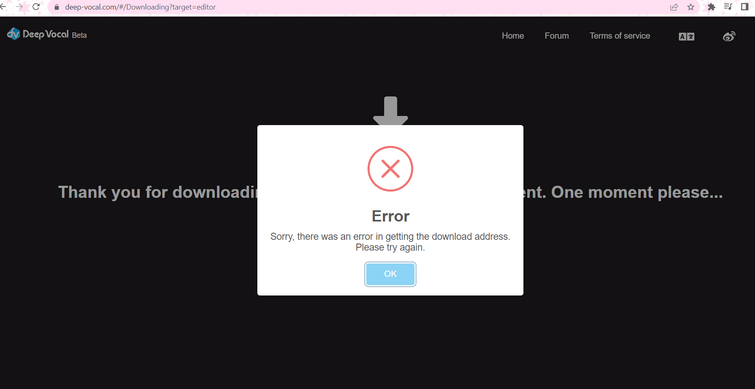Image resolution: width=755 pixels, height=389 pixels.
Task: Switch language with the A/Z icon
Action: pos(686,37)
